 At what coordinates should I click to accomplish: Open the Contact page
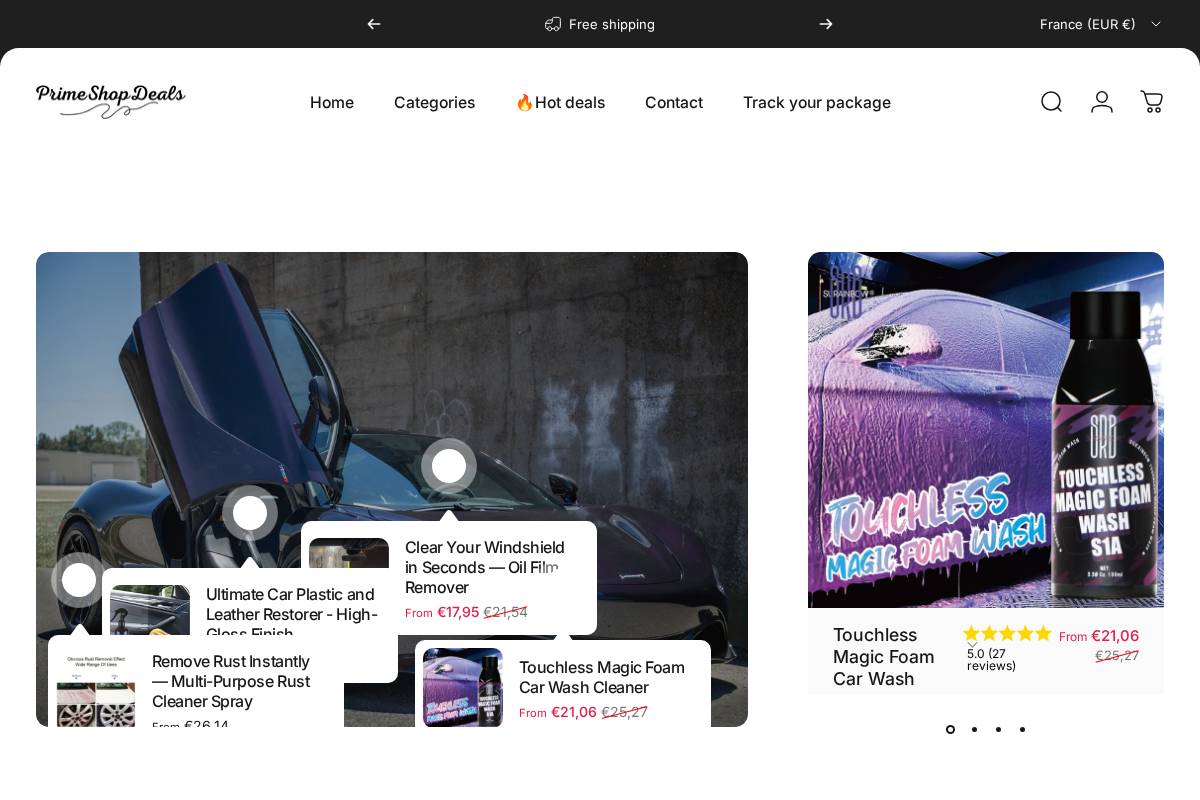[x=674, y=102]
